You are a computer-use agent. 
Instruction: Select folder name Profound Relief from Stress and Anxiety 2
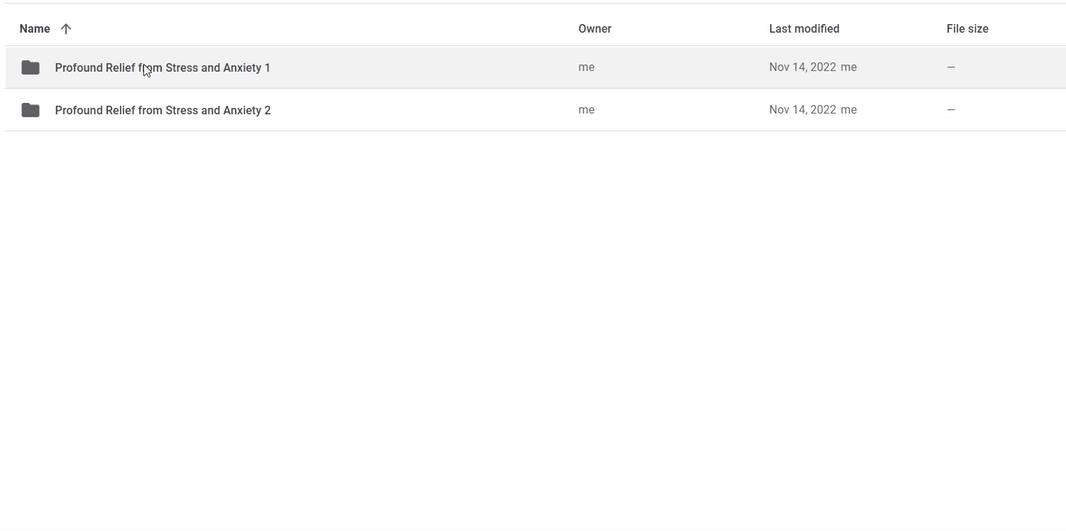pyautogui.click(x=162, y=110)
